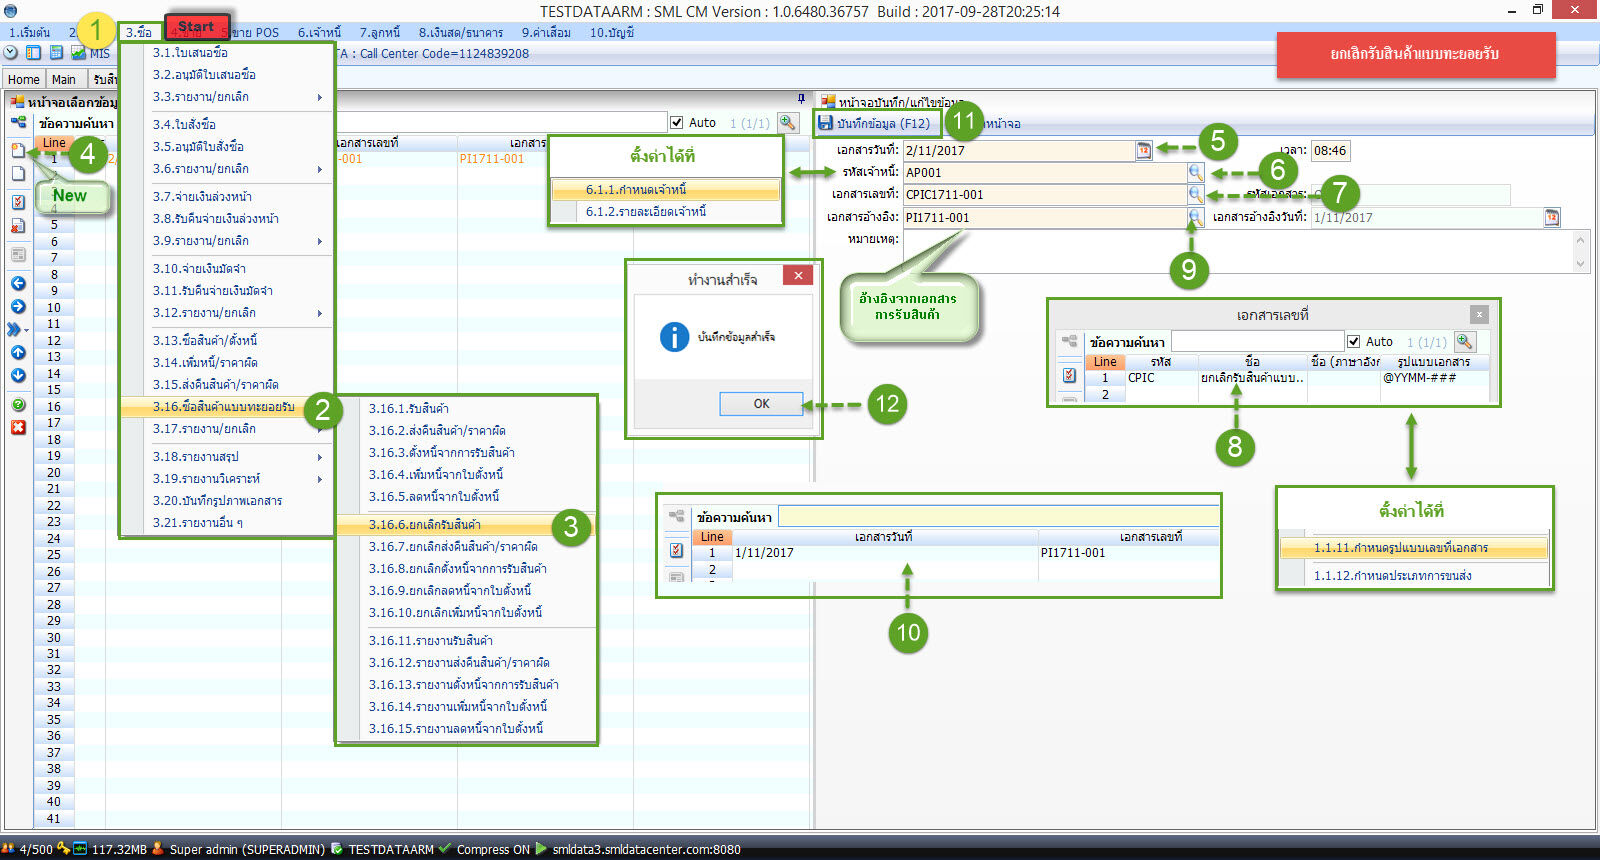The image size is (1600, 860).
Task: Click the blue up arrow icon
Action: tap(18, 352)
